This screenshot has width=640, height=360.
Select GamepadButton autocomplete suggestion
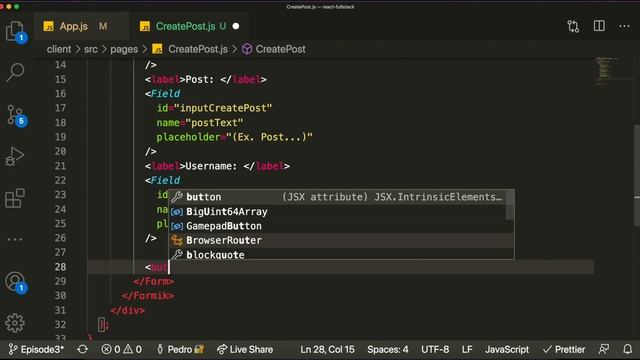tap(341, 226)
